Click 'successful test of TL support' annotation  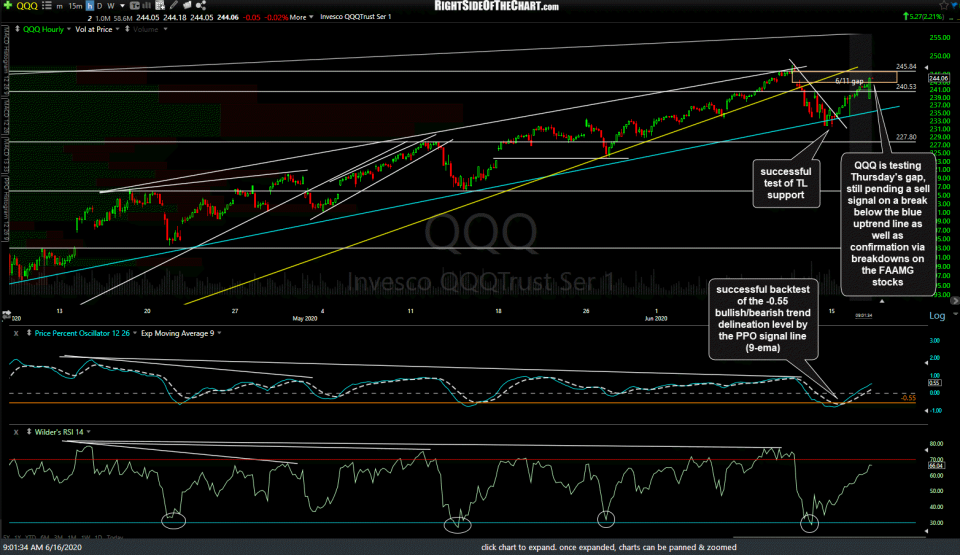click(786, 183)
